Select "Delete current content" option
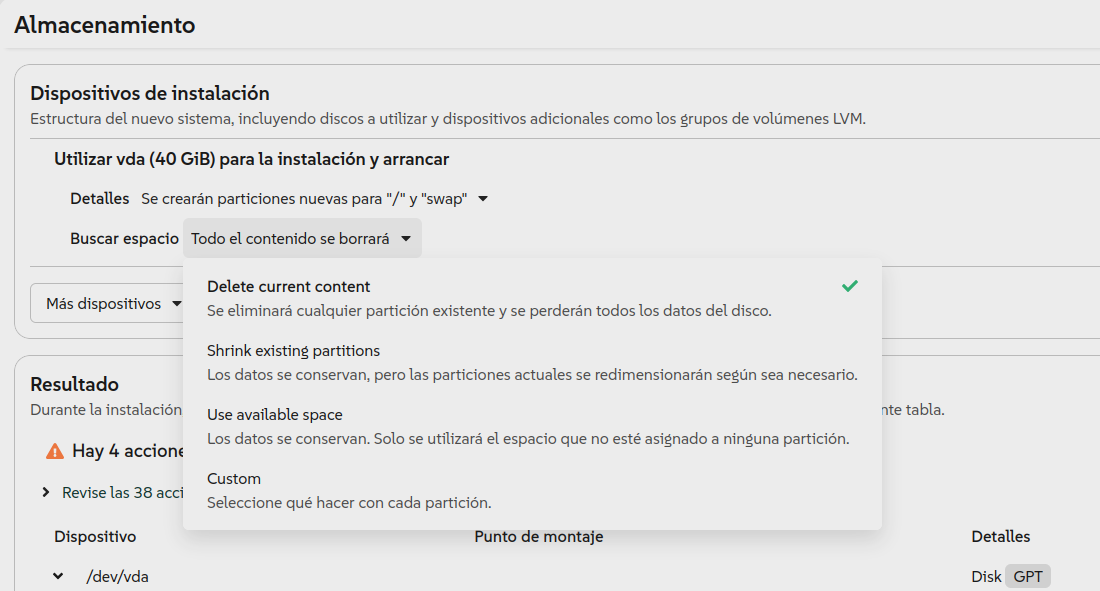This screenshot has height=591, width=1100. pyautogui.click(x=288, y=286)
